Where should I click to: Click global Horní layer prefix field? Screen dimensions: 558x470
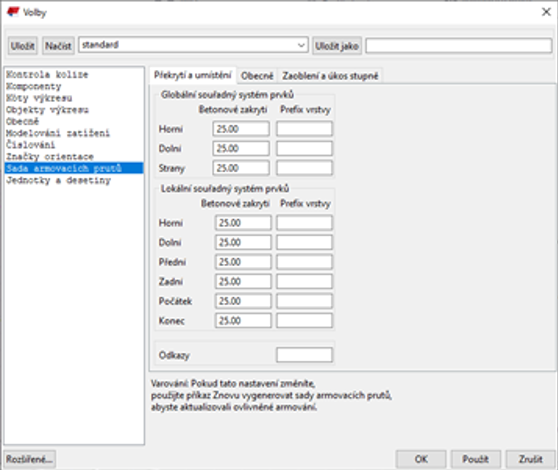click(304, 129)
